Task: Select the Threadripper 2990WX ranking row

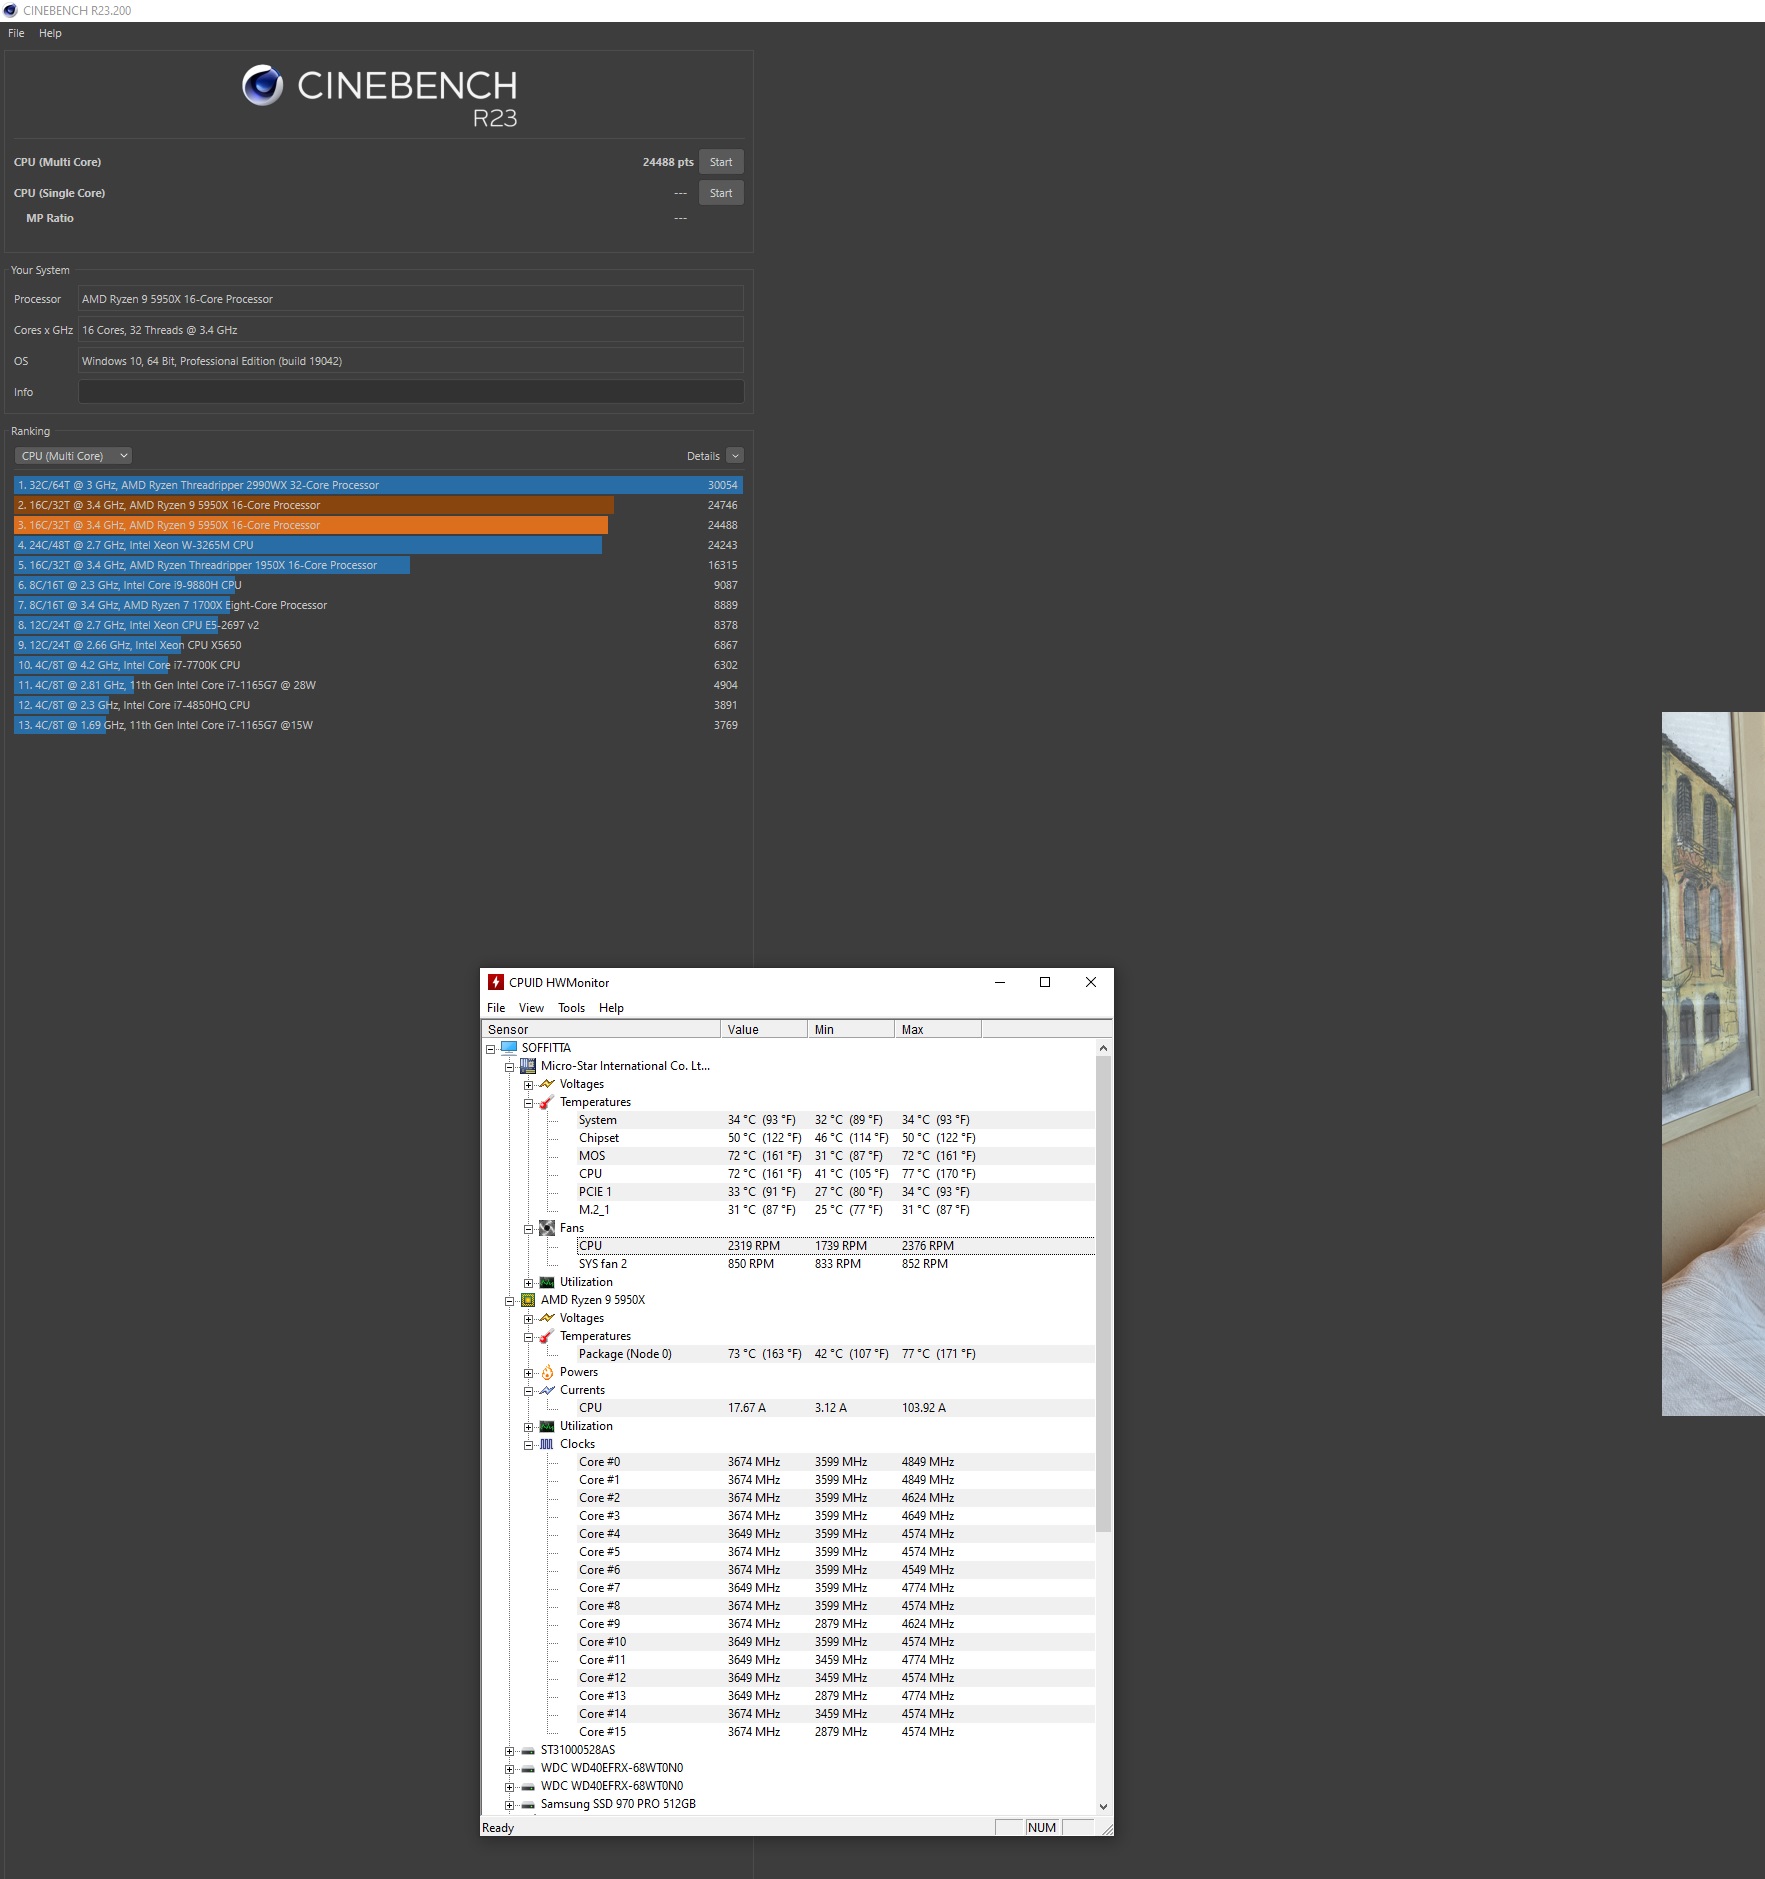Action: (378, 485)
